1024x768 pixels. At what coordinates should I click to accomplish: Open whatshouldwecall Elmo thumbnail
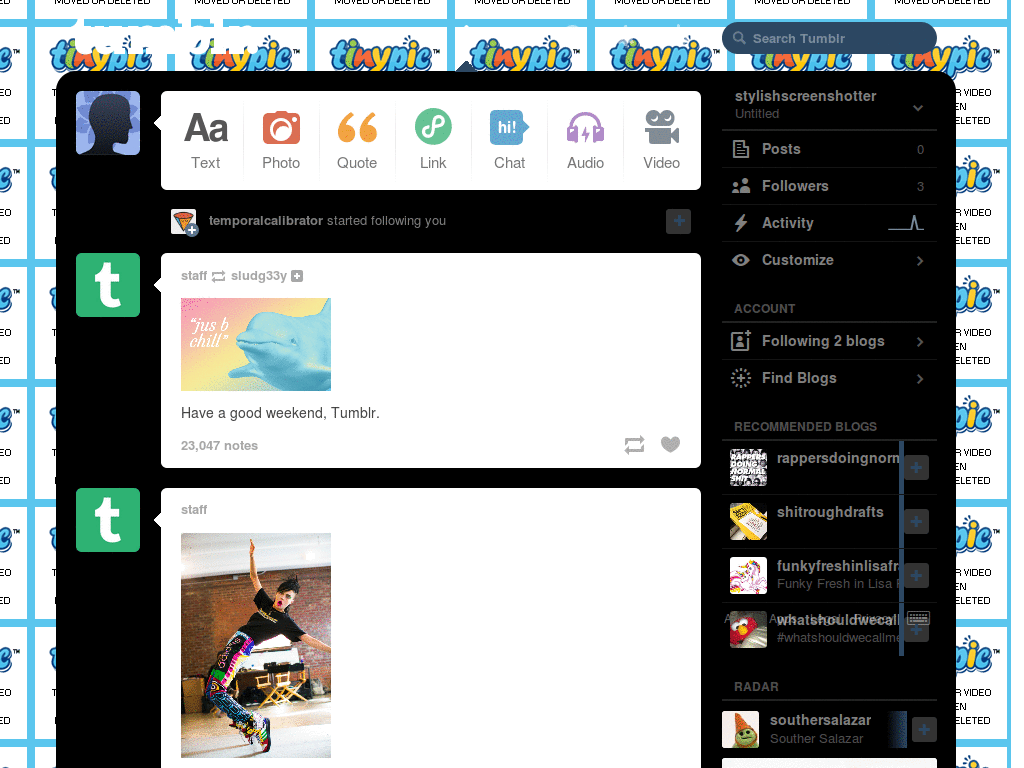point(748,630)
